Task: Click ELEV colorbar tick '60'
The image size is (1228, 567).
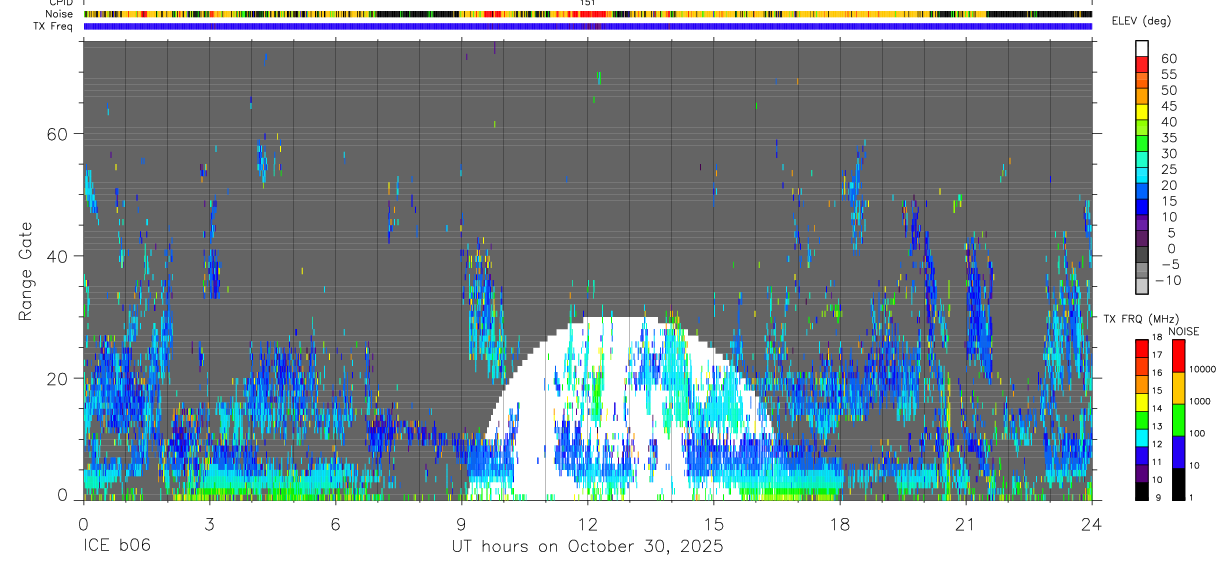Action: 1168,59
